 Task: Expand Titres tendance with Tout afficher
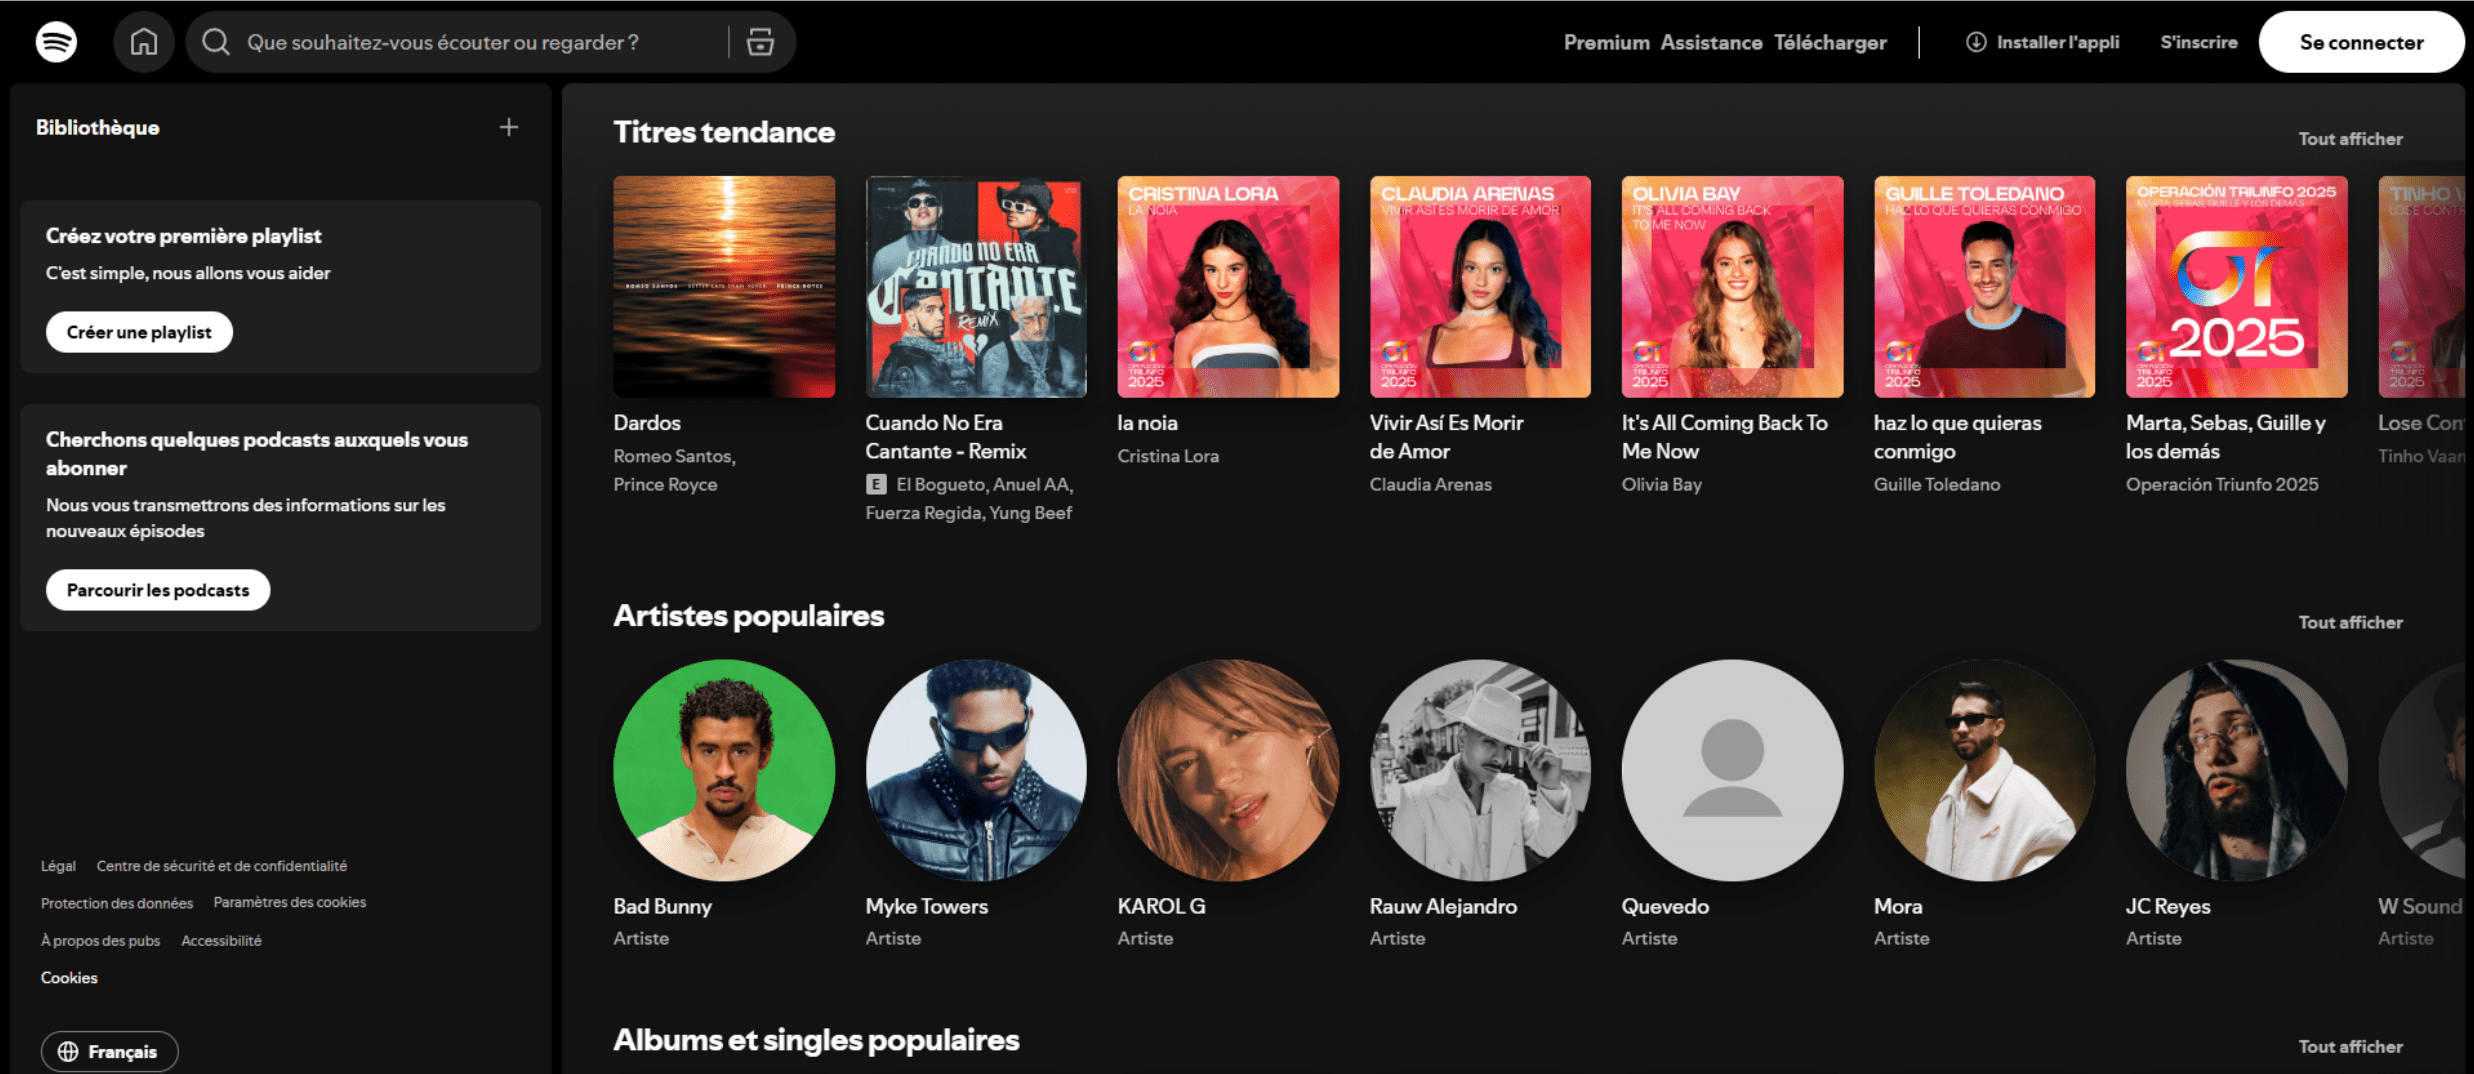pyautogui.click(x=2350, y=139)
